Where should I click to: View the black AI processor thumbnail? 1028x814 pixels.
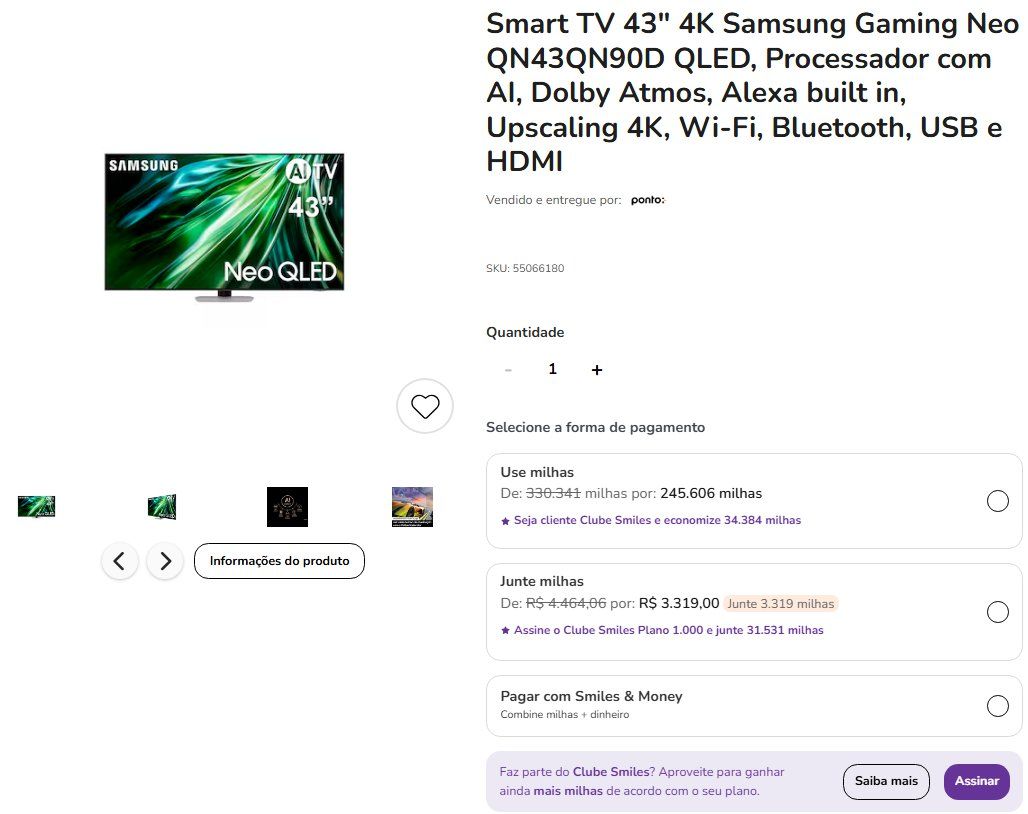pos(287,507)
